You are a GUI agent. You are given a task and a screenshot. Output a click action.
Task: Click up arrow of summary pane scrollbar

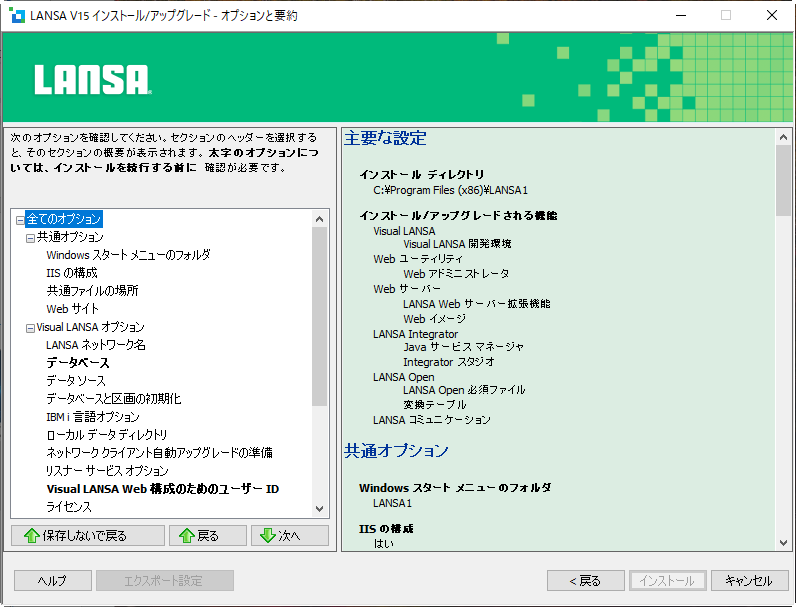coord(783,137)
